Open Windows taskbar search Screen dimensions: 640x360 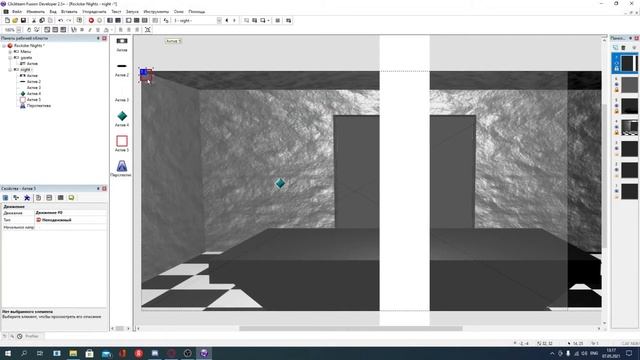point(24,353)
